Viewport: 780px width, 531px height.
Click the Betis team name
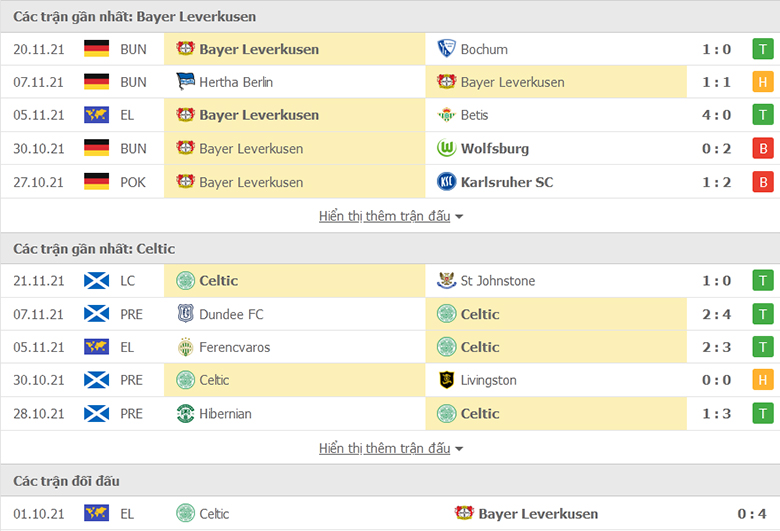(x=474, y=115)
